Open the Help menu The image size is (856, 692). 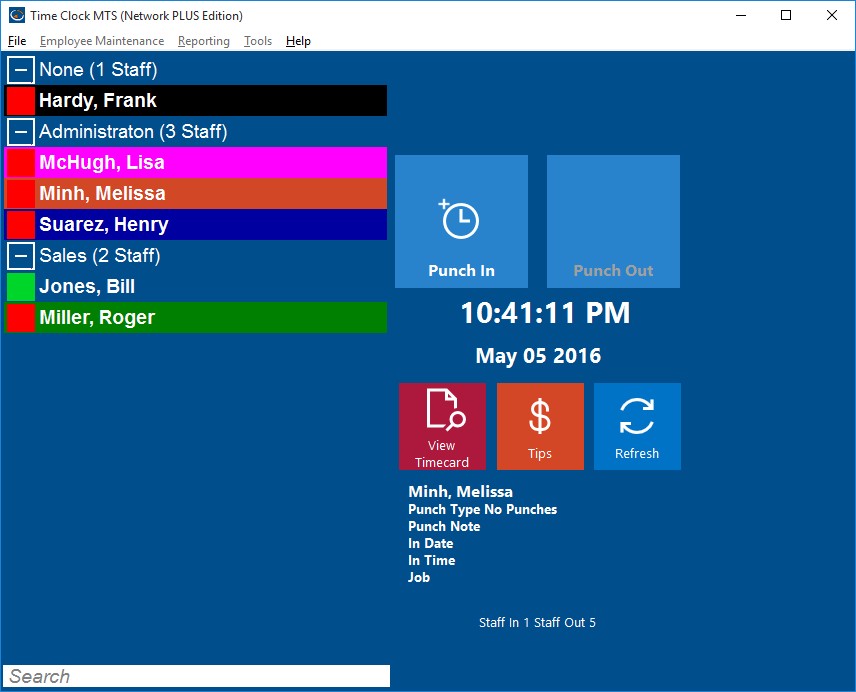click(x=297, y=41)
